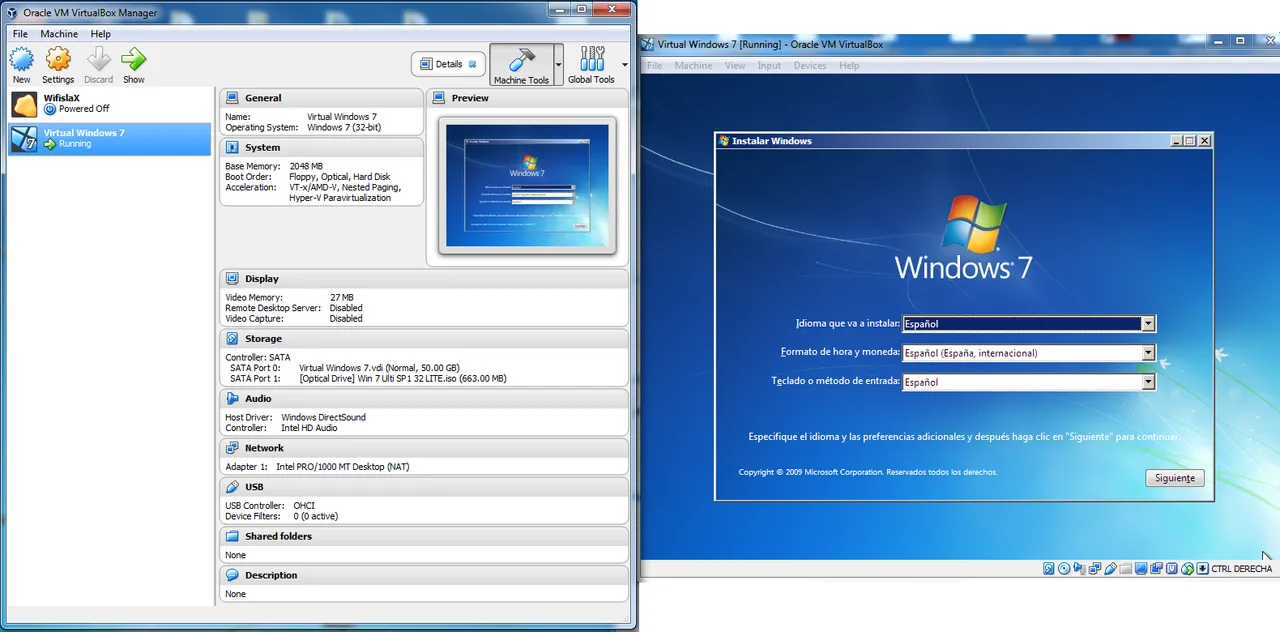This screenshot has height=632, width=1280.
Task: Click the audio indicator in VM status bar
Action: coord(1079,568)
